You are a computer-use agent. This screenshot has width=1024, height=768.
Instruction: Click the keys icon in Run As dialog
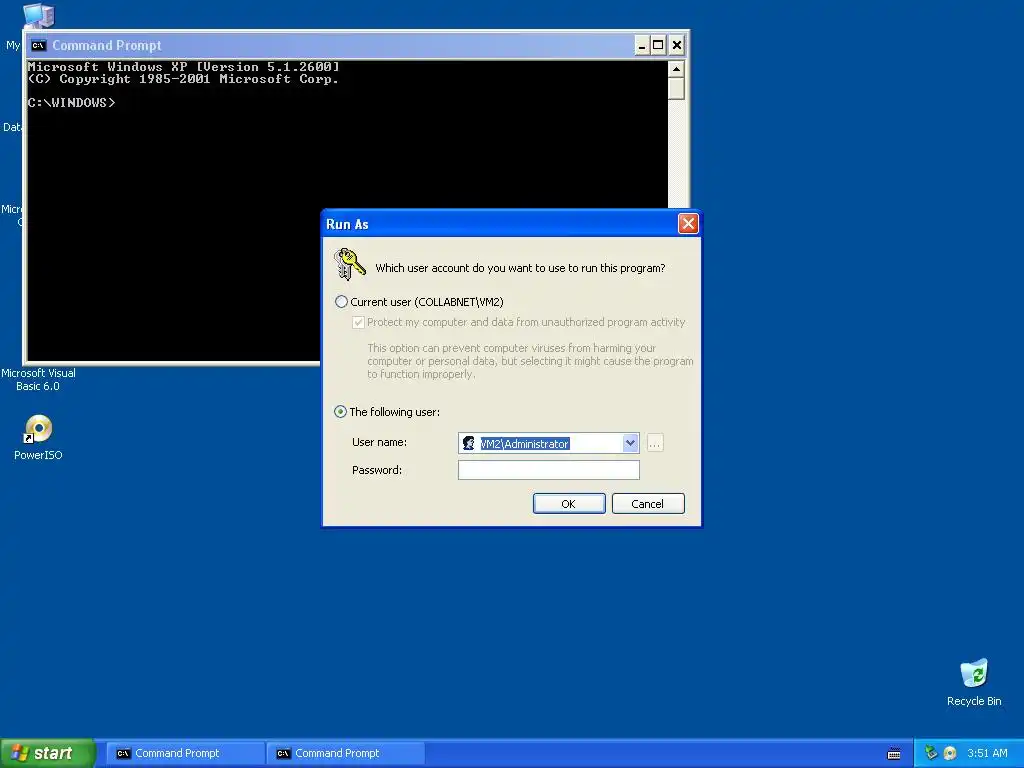[349, 264]
